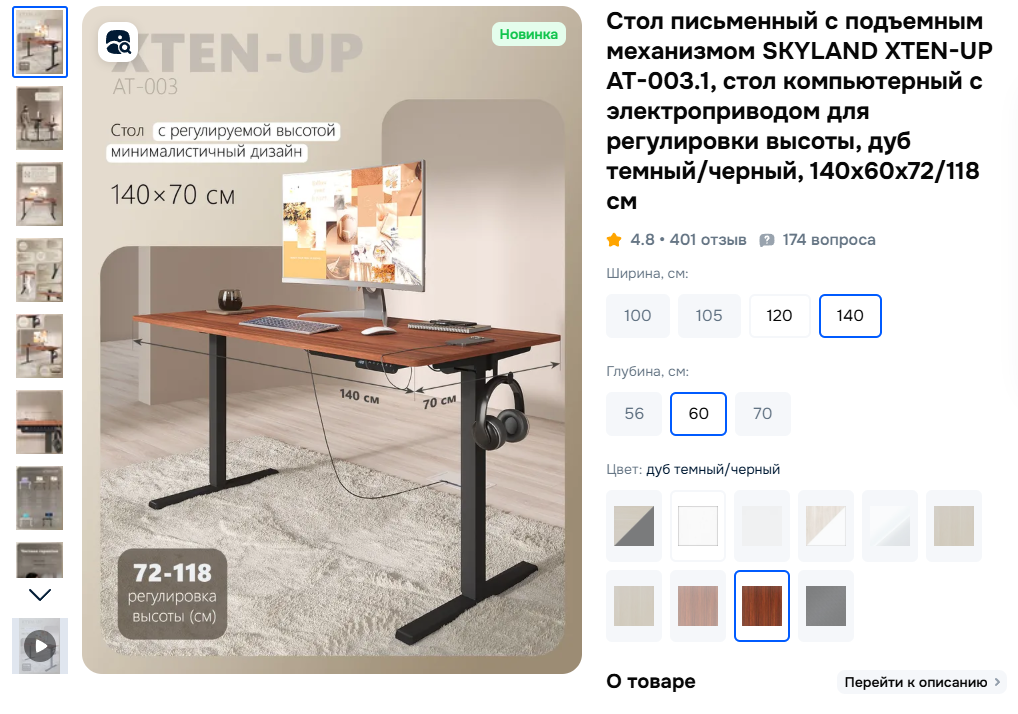Viewport: 1018px width, 714px height.
Task: Click Перейти к описанию button
Action: 922,682
